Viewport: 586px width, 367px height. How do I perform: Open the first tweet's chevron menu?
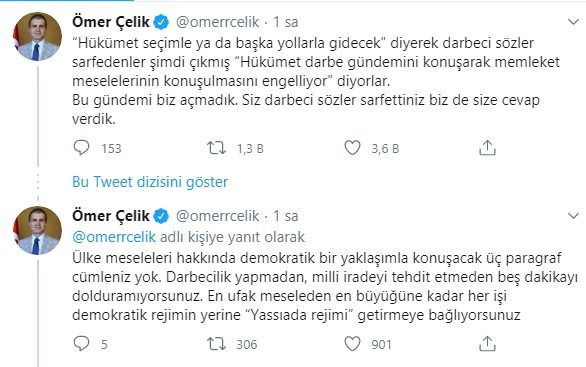click(x=573, y=22)
